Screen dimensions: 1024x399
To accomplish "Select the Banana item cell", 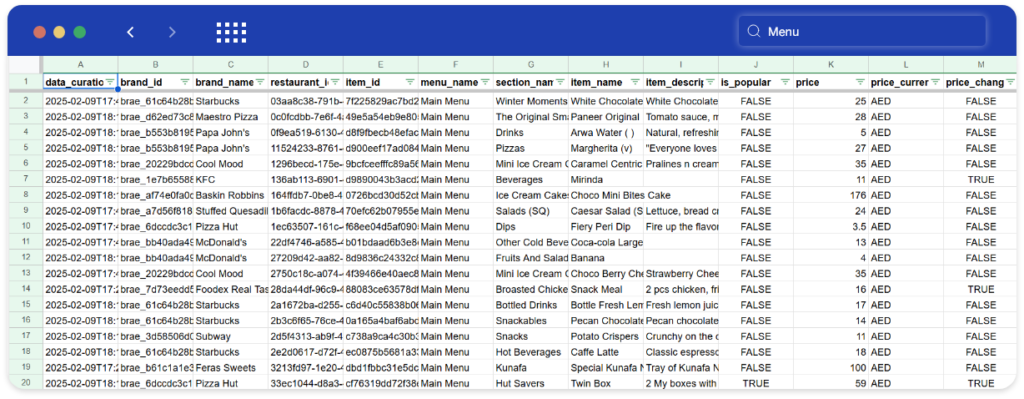I will coord(606,258).
